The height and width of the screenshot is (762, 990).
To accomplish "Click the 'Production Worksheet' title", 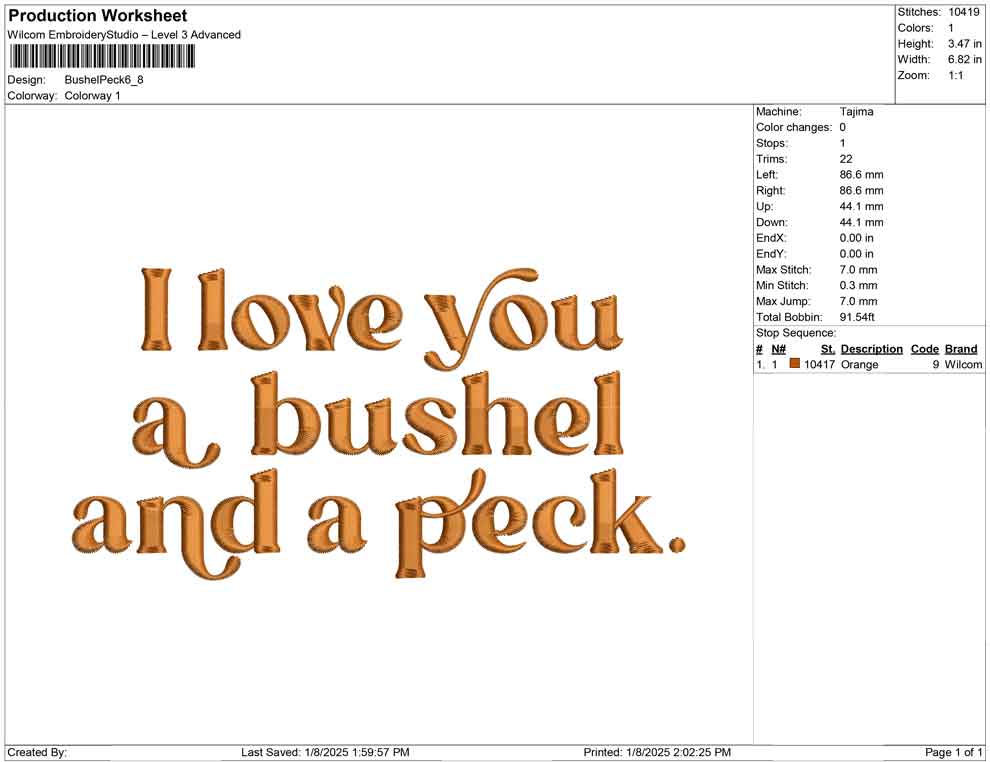I will tap(98, 16).
